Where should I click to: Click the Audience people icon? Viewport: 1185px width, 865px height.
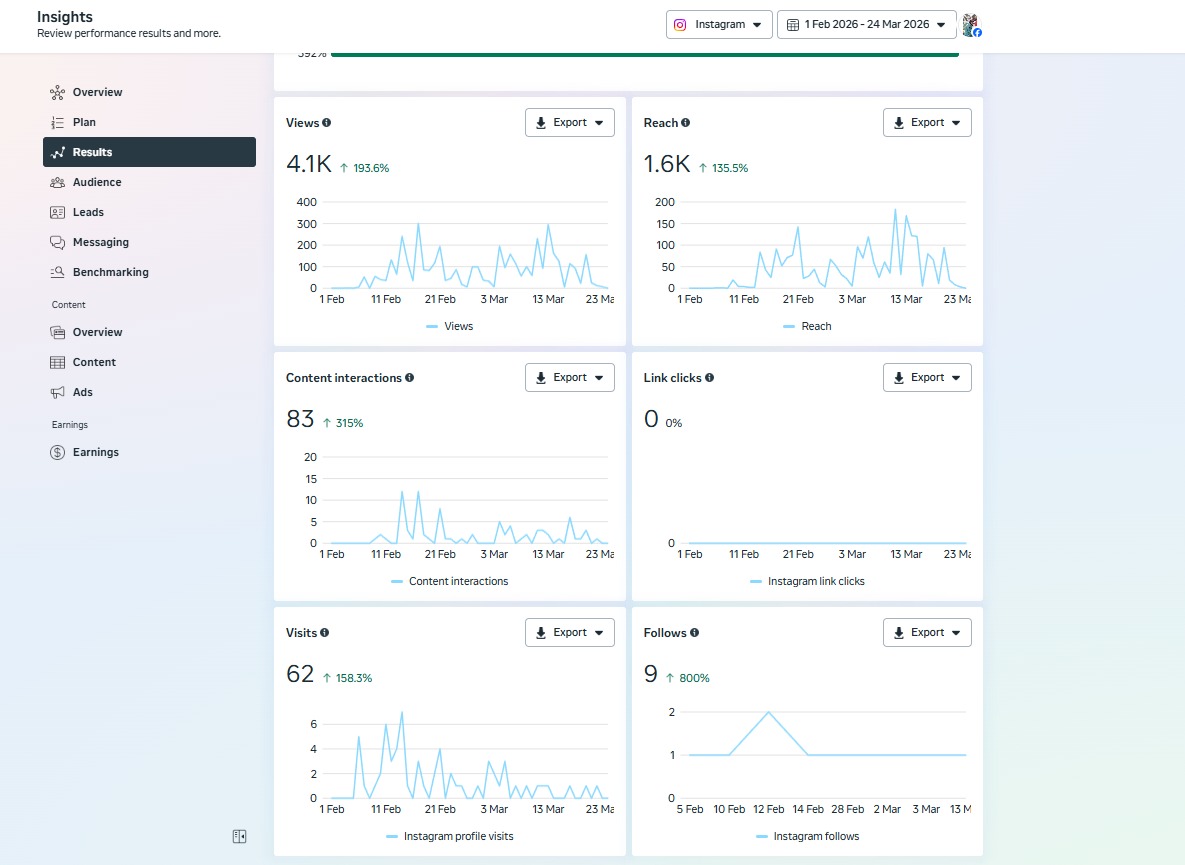57,182
